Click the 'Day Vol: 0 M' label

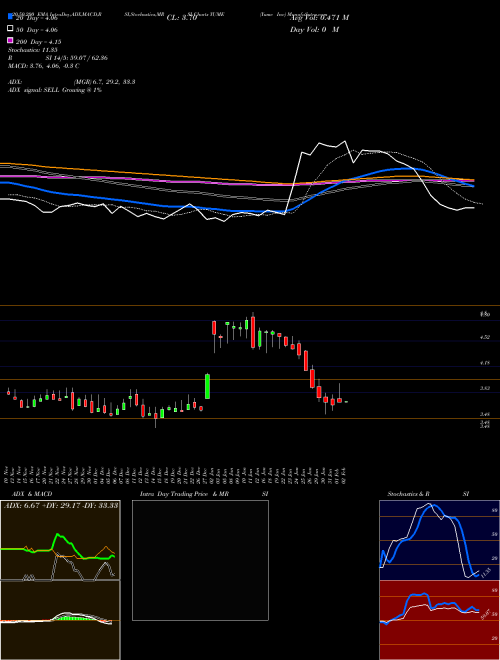pyautogui.click(x=314, y=29)
